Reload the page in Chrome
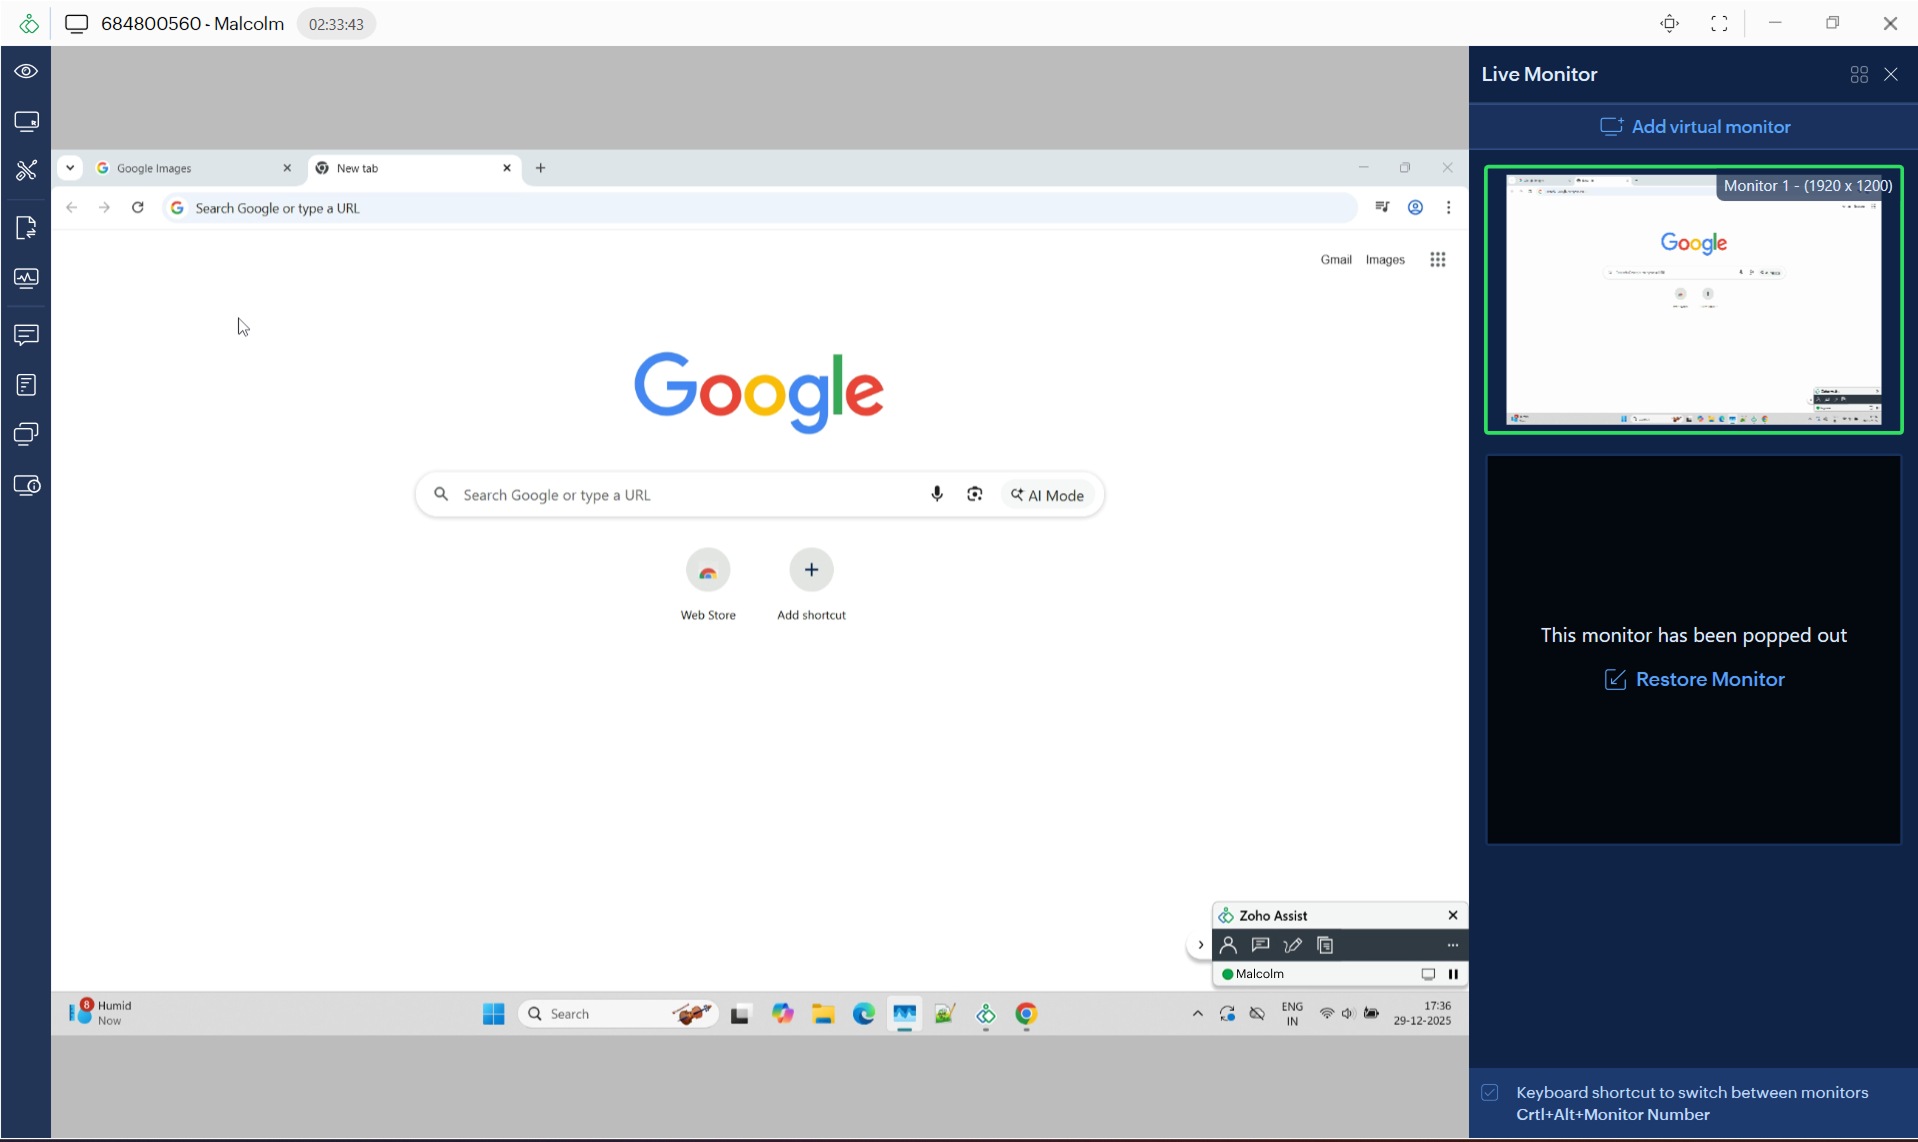1918x1142 pixels. coord(138,208)
